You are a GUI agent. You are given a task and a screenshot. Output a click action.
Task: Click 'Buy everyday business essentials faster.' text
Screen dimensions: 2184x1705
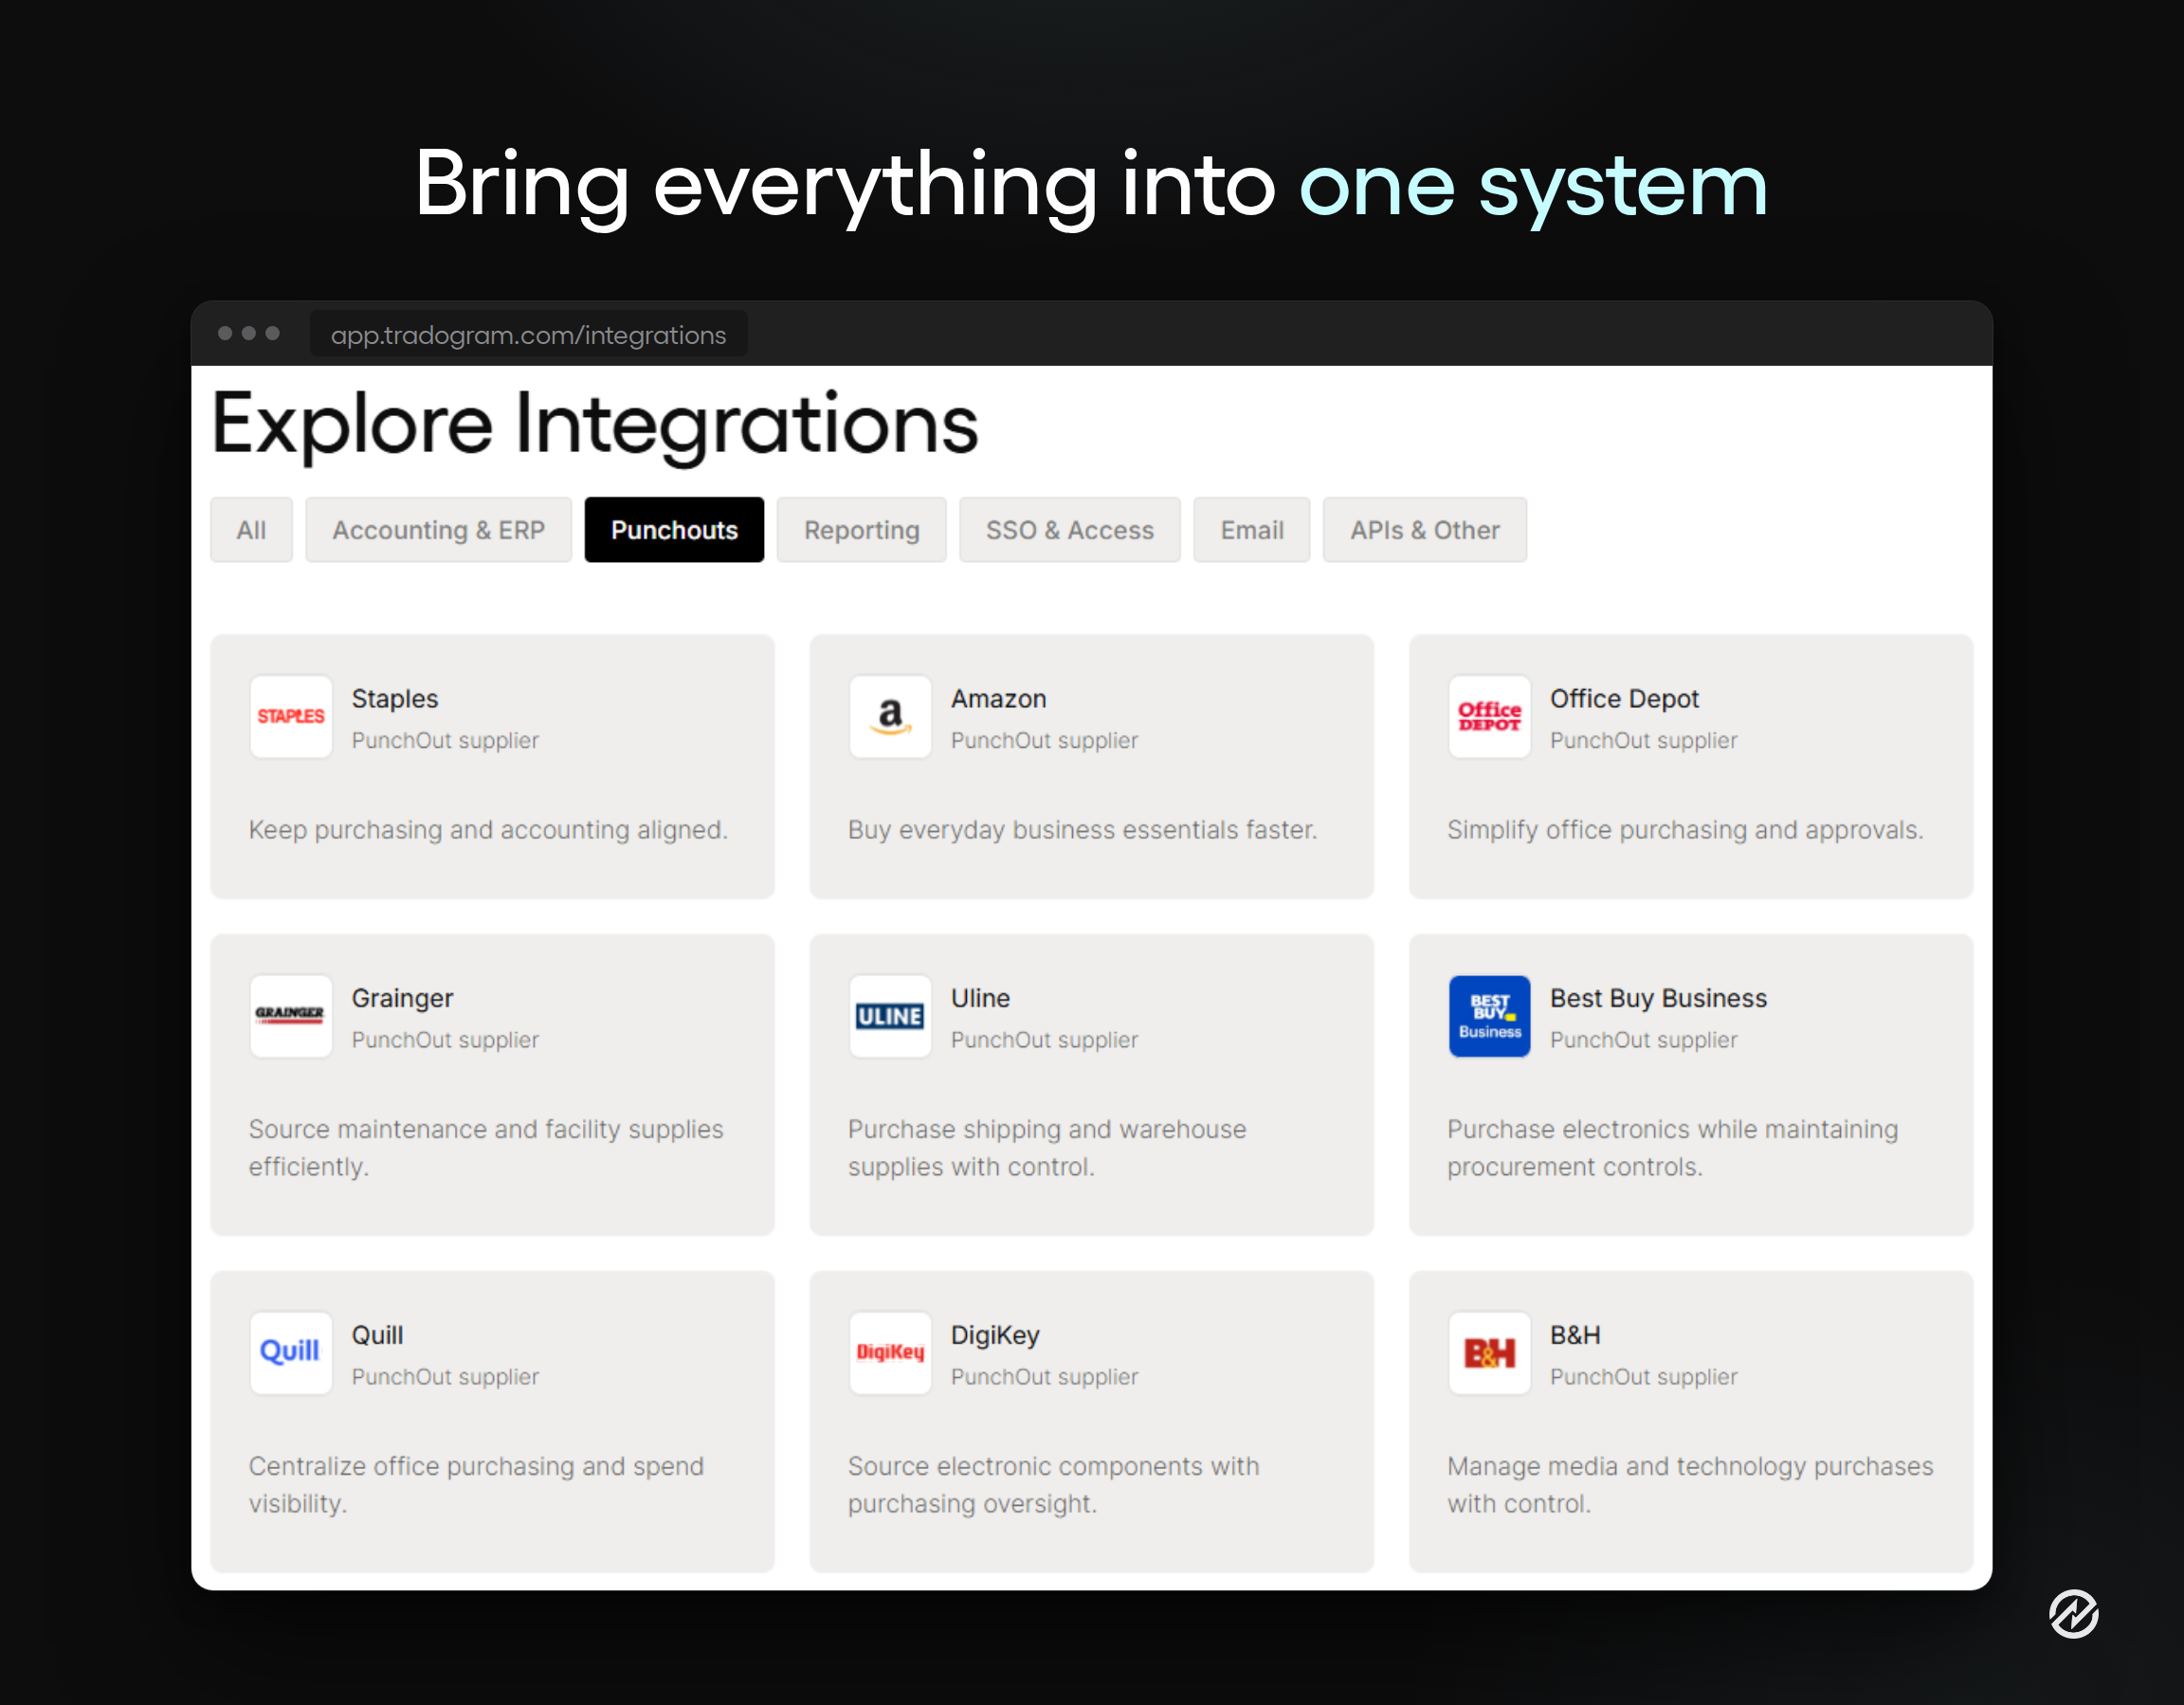tap(1082, 830)
